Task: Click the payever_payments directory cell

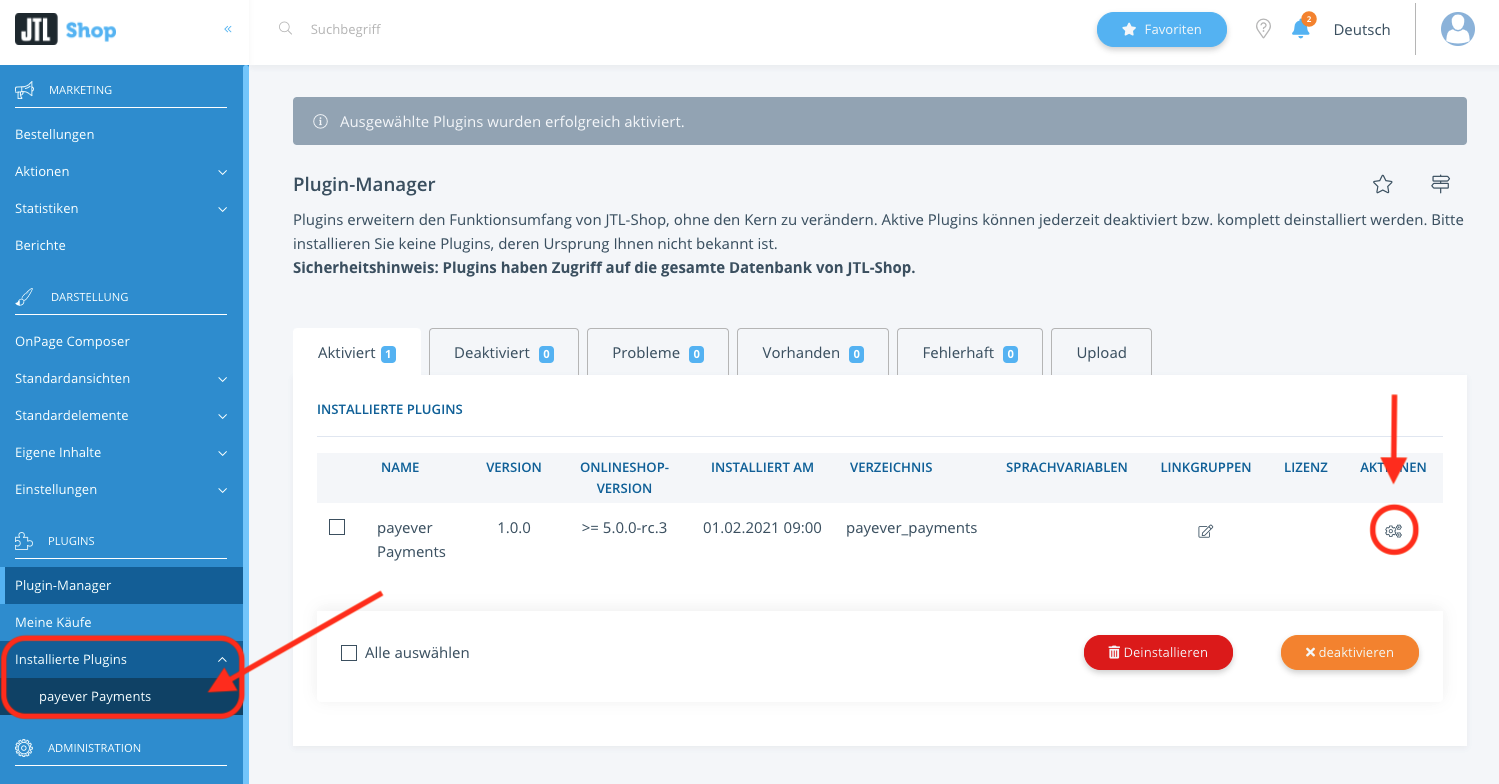Action: [911, 527]
